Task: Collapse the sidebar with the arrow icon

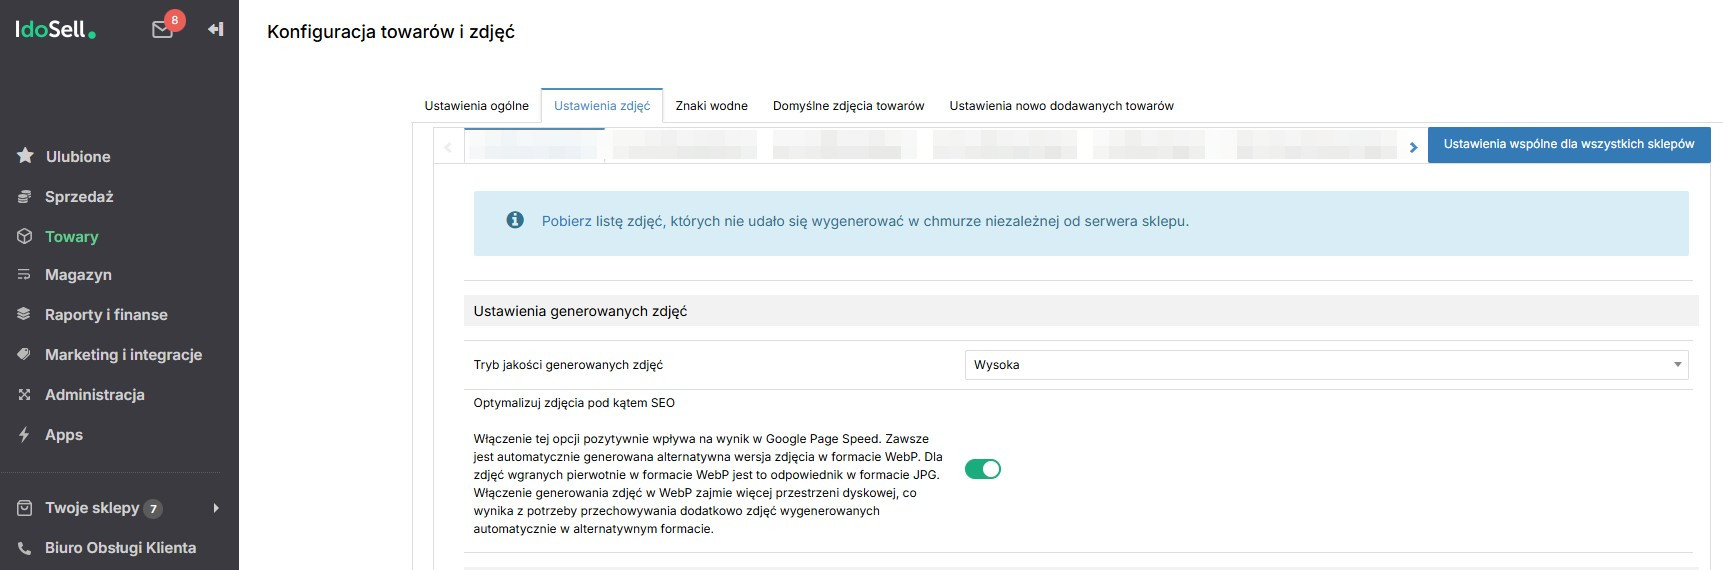Action: coord(215,29)
